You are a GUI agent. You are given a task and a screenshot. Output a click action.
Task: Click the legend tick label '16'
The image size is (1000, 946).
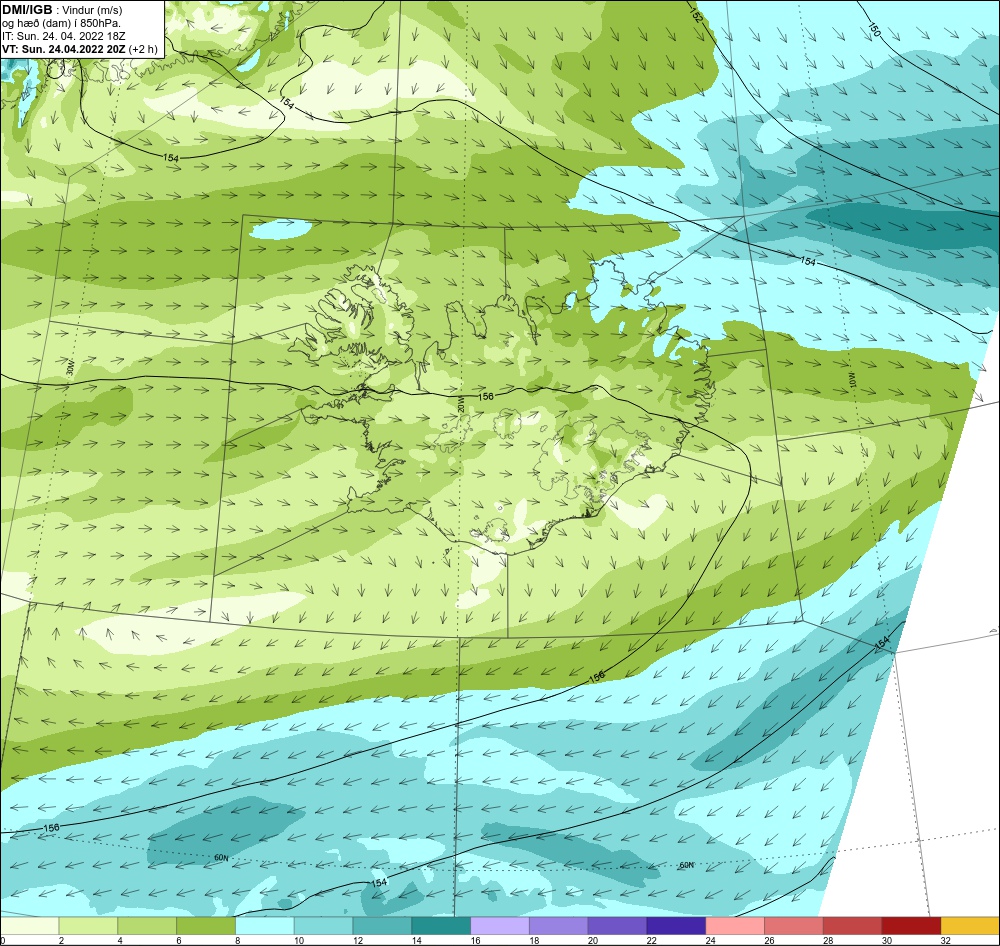[x=475, y=940]
